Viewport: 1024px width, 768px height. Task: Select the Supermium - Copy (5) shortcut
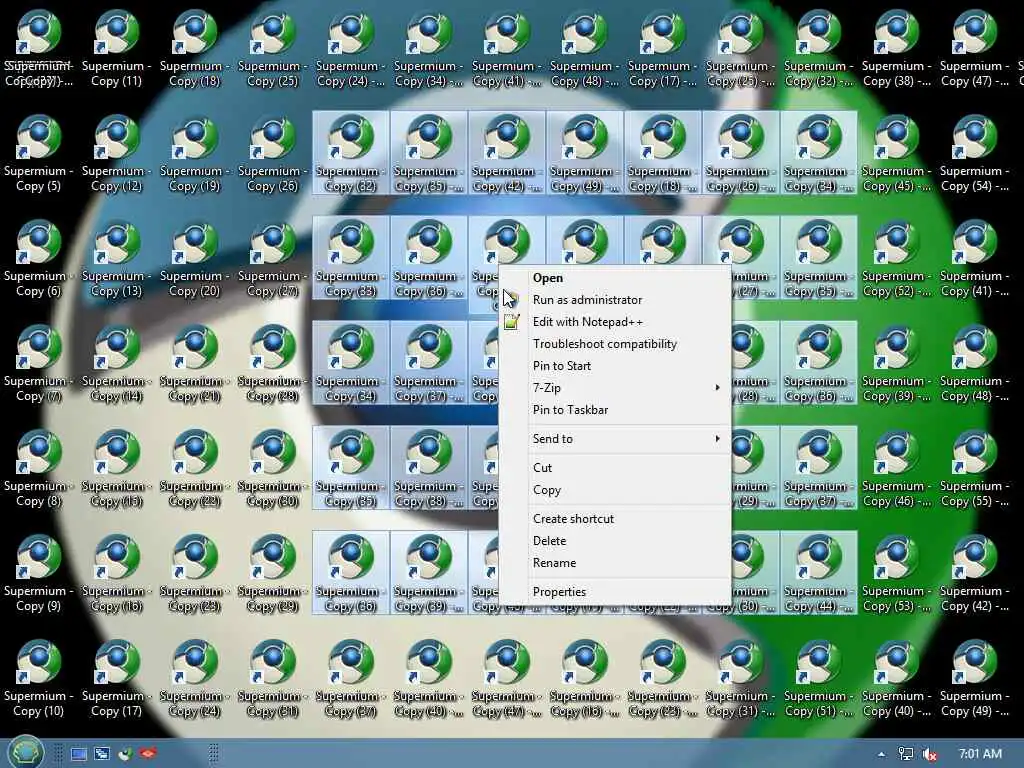click(x=39, y=154)
